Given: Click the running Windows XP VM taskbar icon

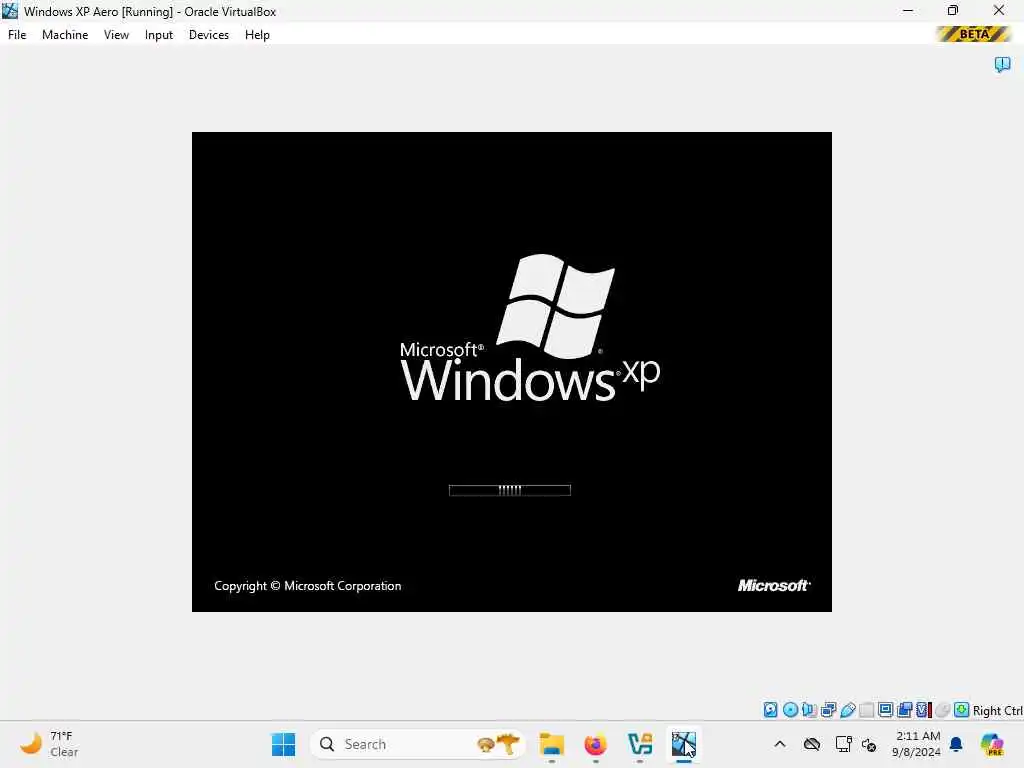Looking at the screenshot, I should pyautogui.click(x=684, y=744).
